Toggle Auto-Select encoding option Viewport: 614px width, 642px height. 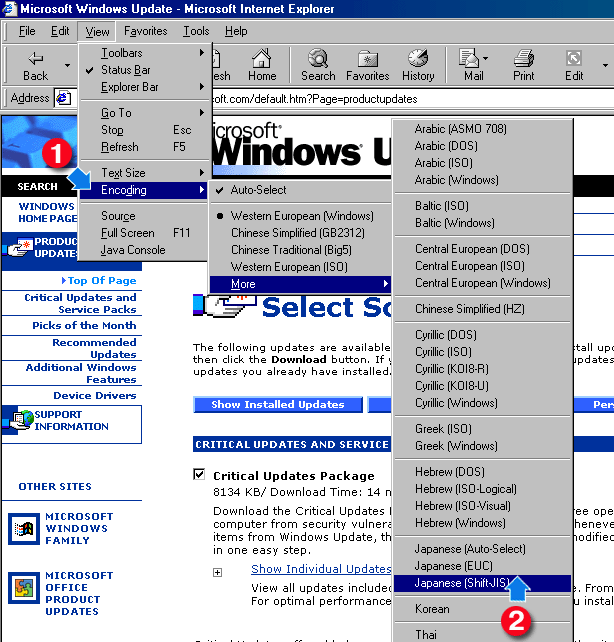point(300,190)
